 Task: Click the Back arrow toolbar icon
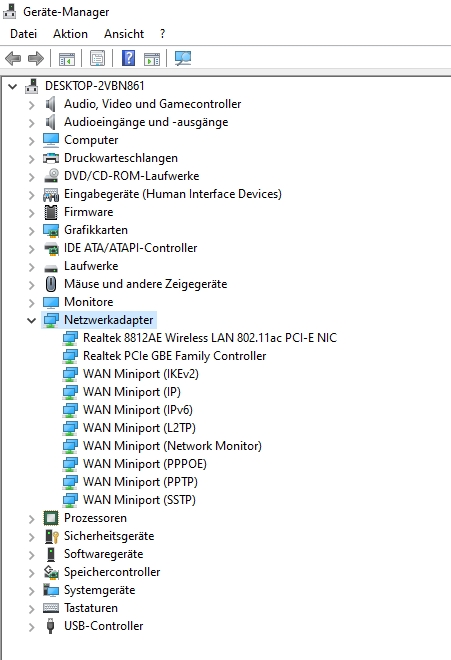(x=13, y=58)
